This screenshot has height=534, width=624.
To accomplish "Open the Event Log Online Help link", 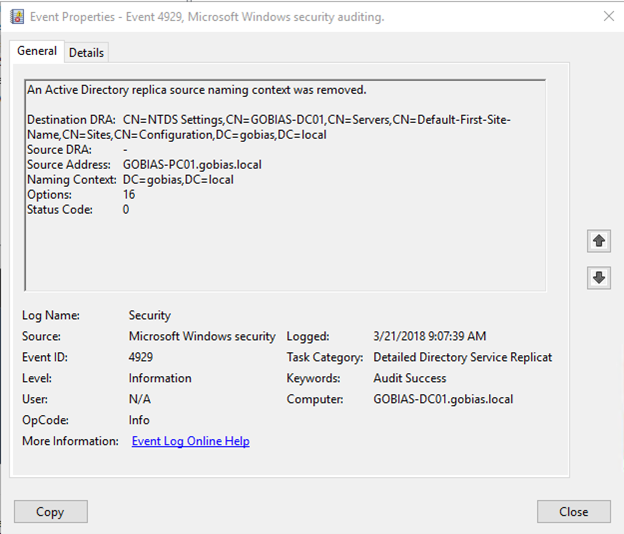I will [x=191, y=441].
